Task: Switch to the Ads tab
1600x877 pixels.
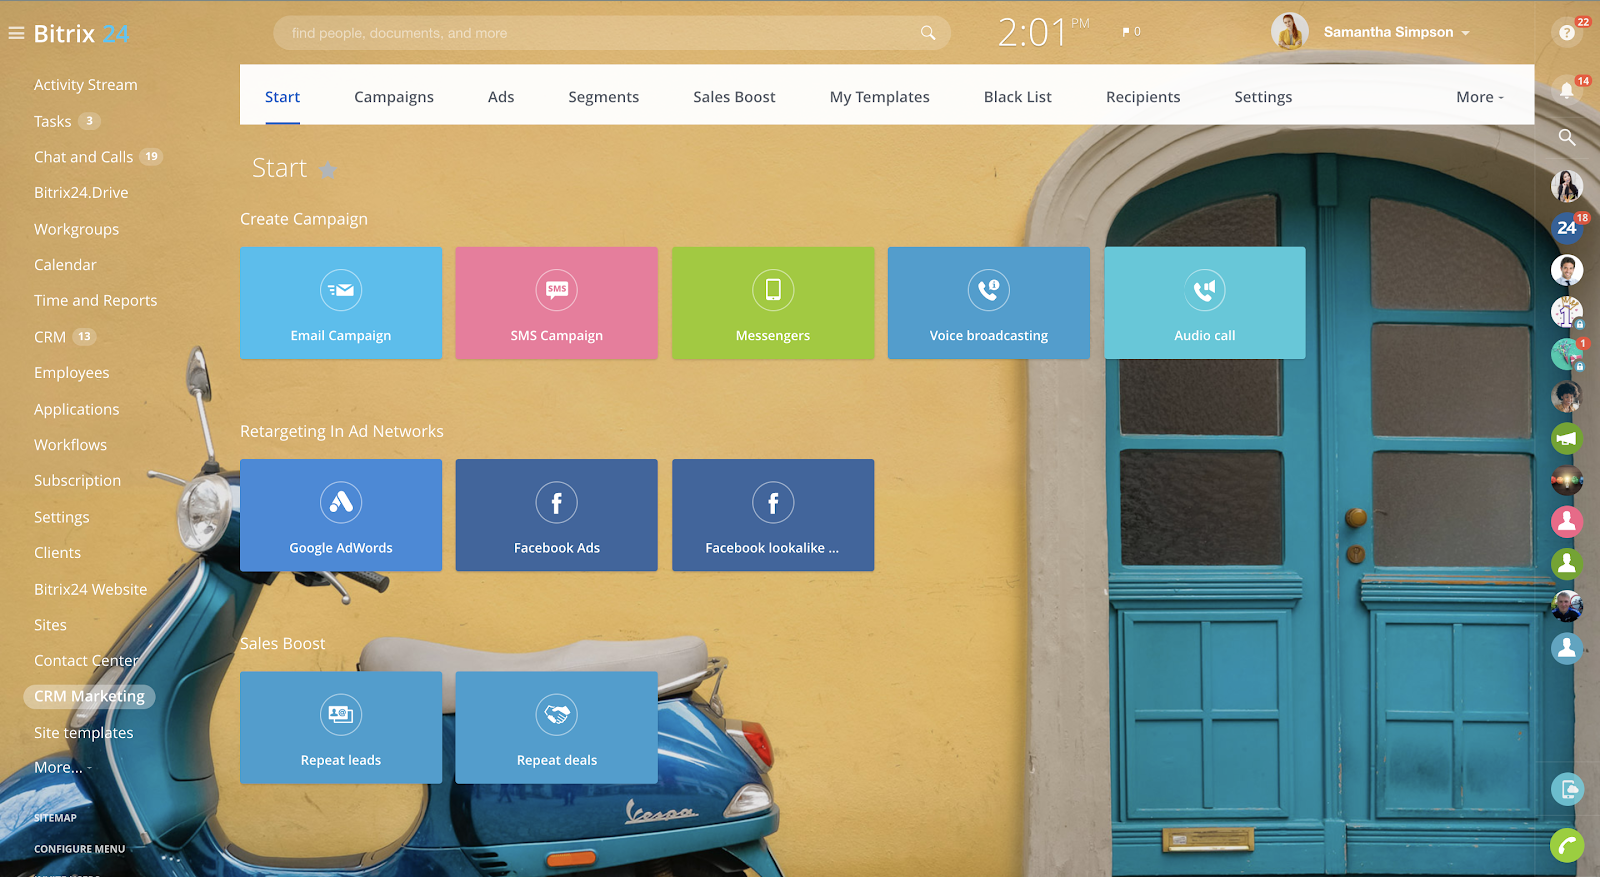Action: point(501,97)
